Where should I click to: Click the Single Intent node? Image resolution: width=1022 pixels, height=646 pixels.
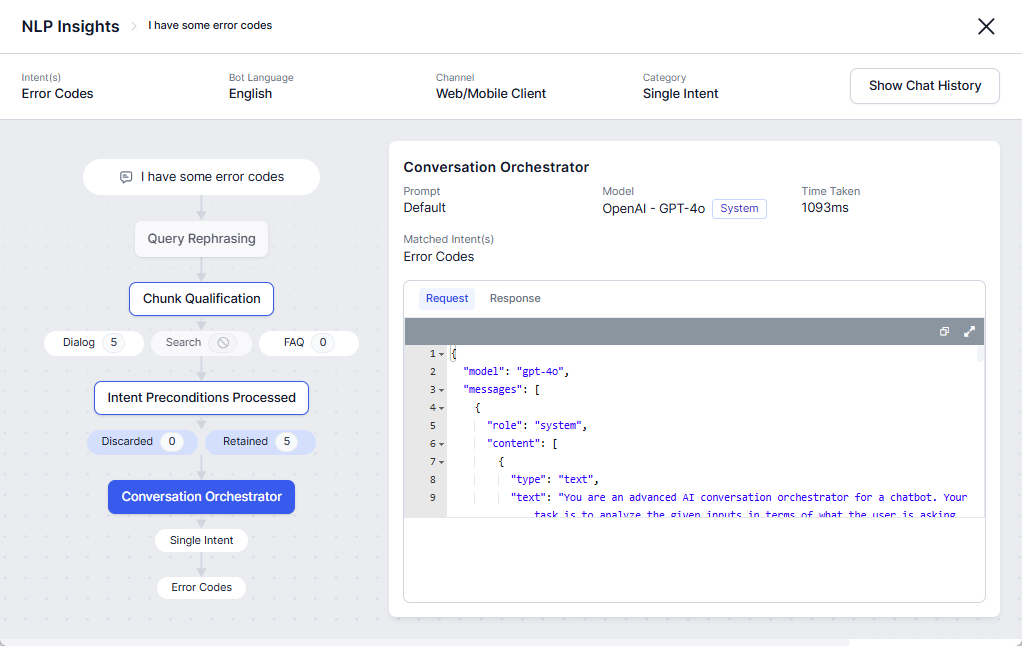tap(201, 540)
